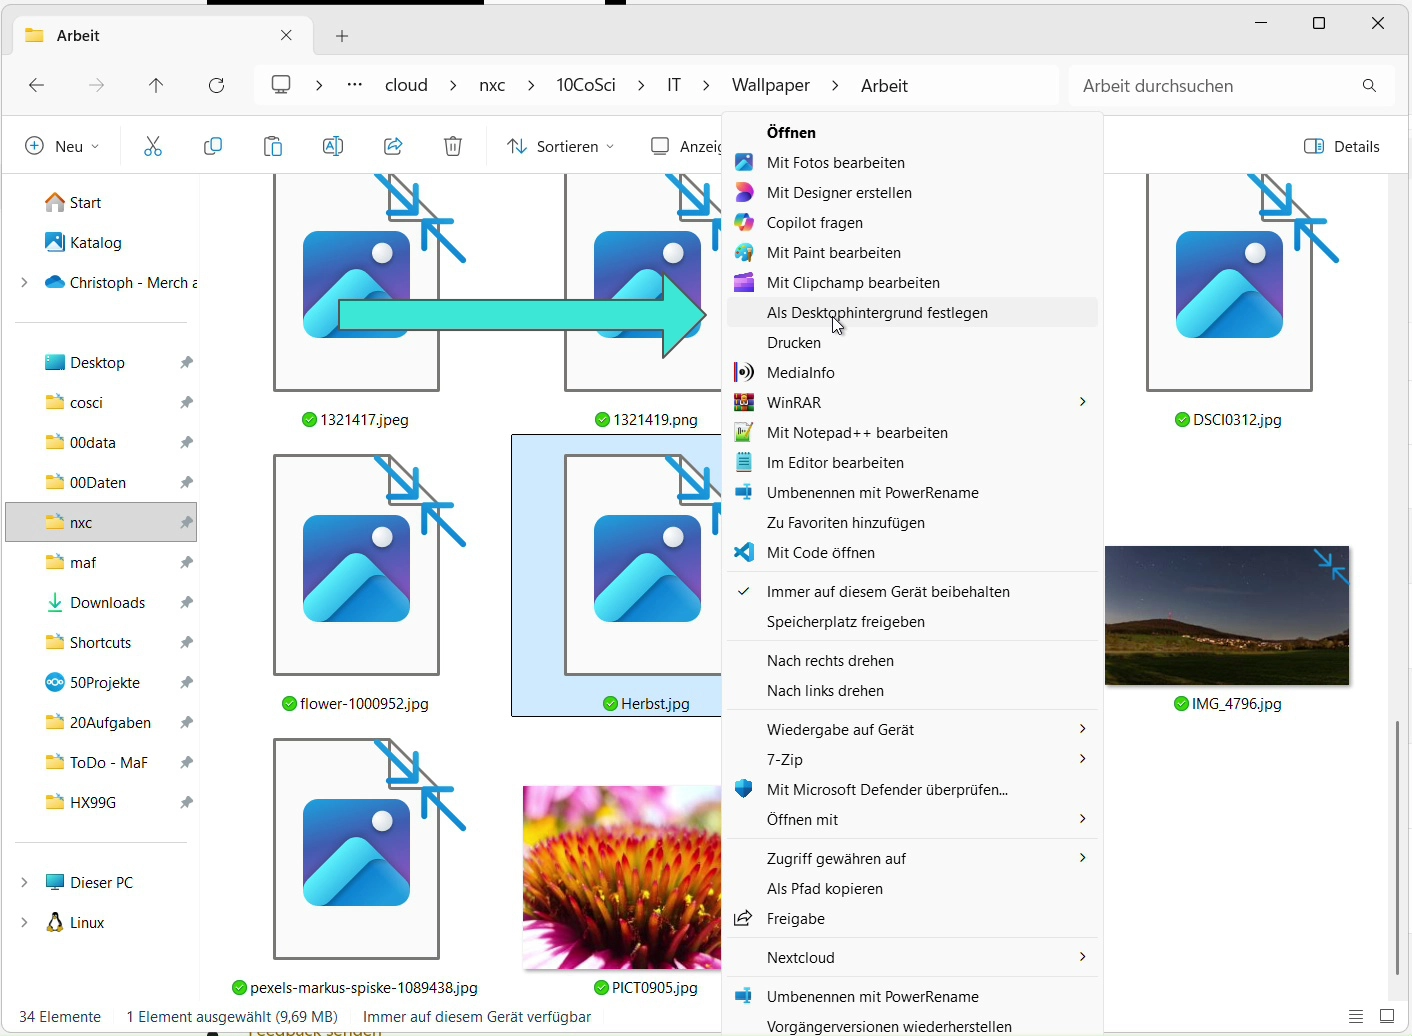Click Öffnen at top of context menu

pos(912,132)
